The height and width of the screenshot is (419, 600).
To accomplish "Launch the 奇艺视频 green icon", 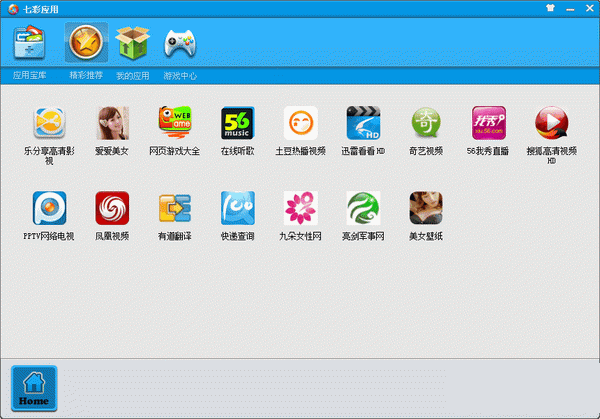I will tap(426, 123).
